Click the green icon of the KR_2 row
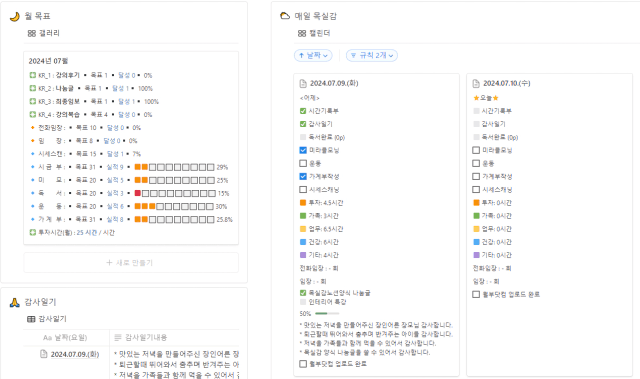This screenshot has height=379, width=640. (x=33, y=88)
